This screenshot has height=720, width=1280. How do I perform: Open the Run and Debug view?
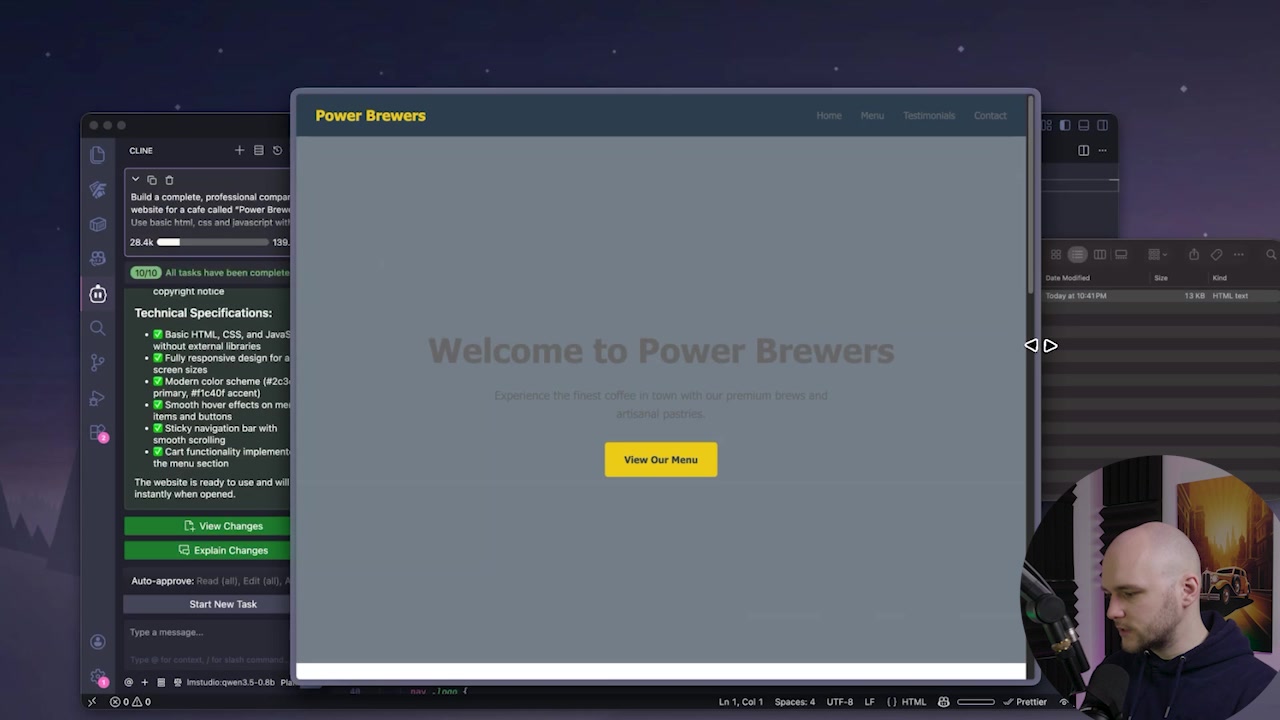97,398
